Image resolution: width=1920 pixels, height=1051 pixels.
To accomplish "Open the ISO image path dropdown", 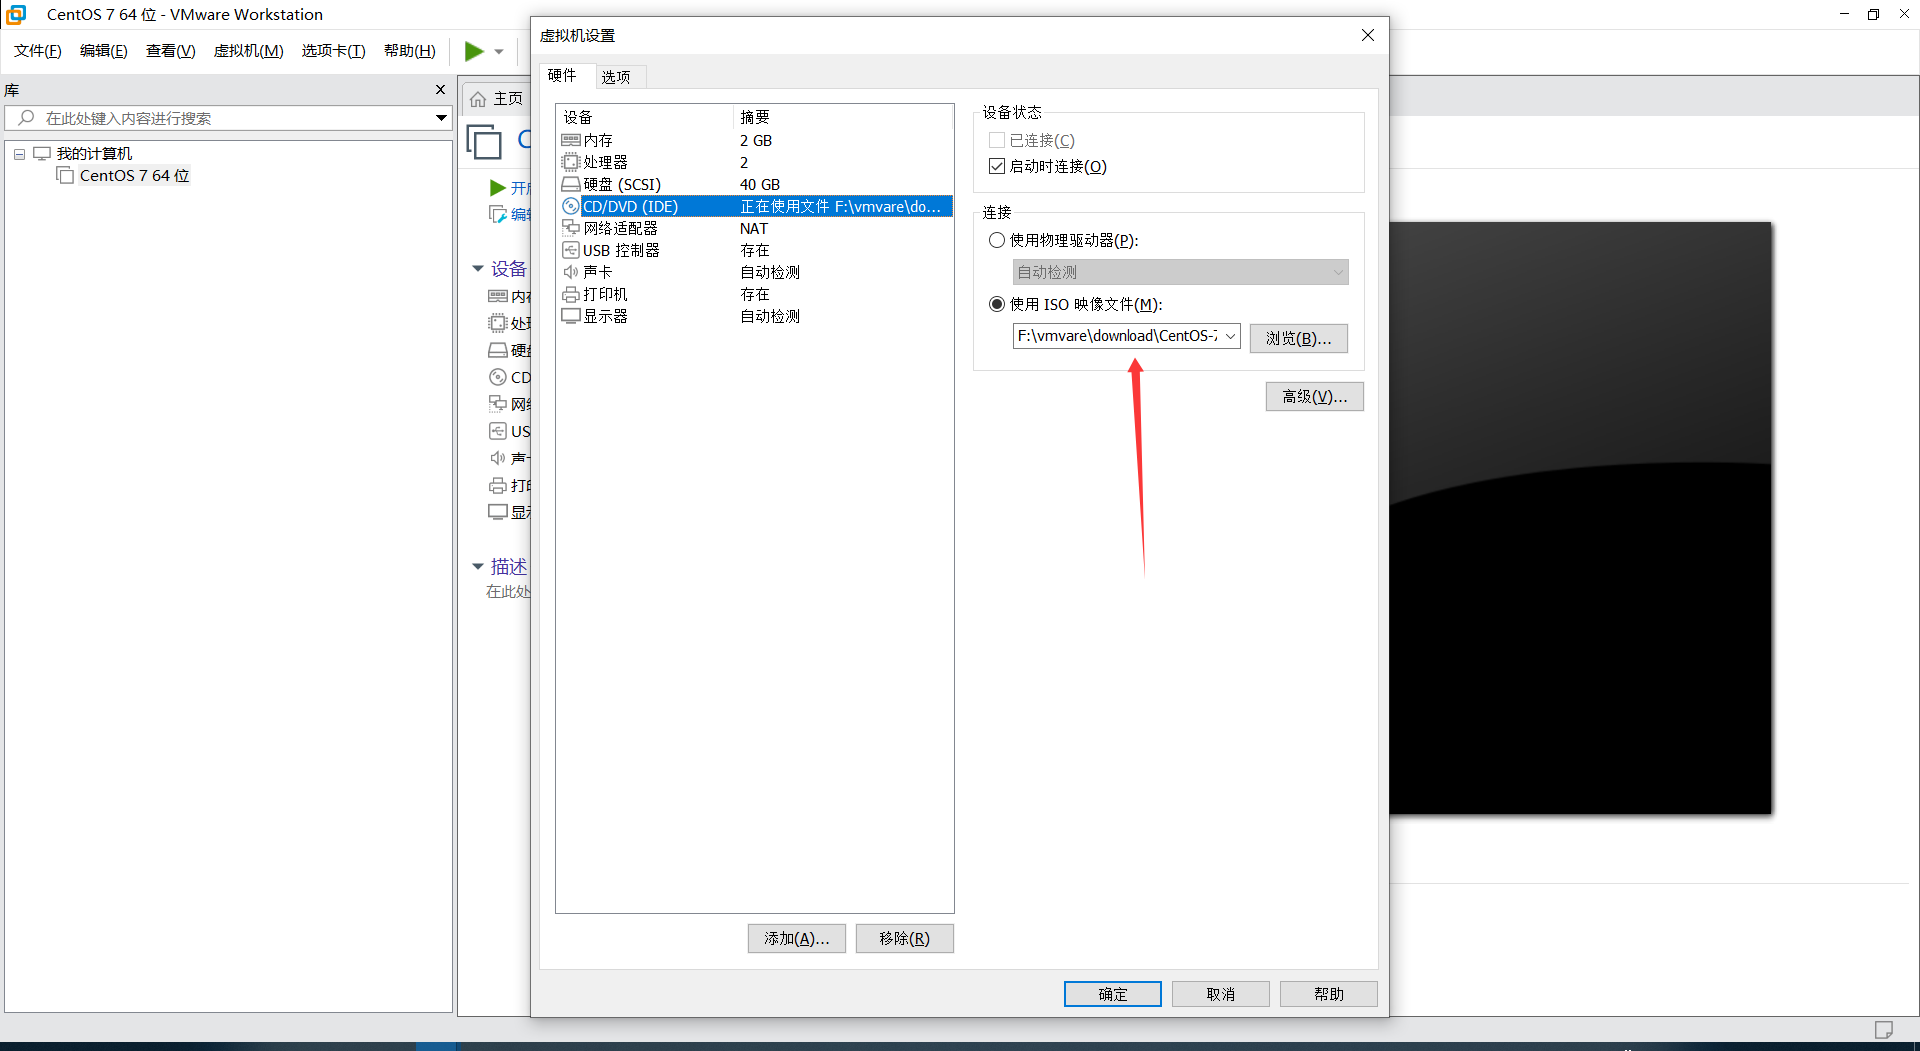I will pos(1231,336).
